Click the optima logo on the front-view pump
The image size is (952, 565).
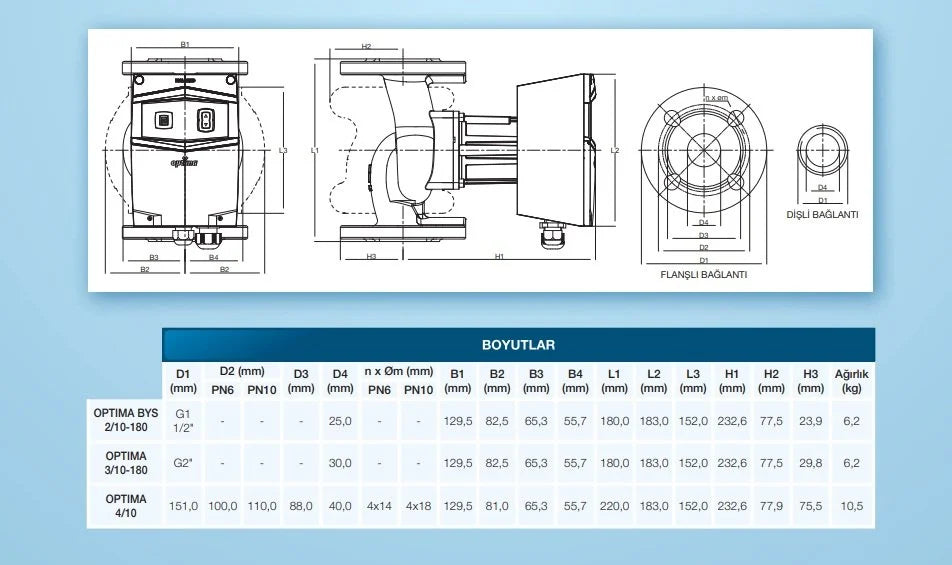point(184,162)
